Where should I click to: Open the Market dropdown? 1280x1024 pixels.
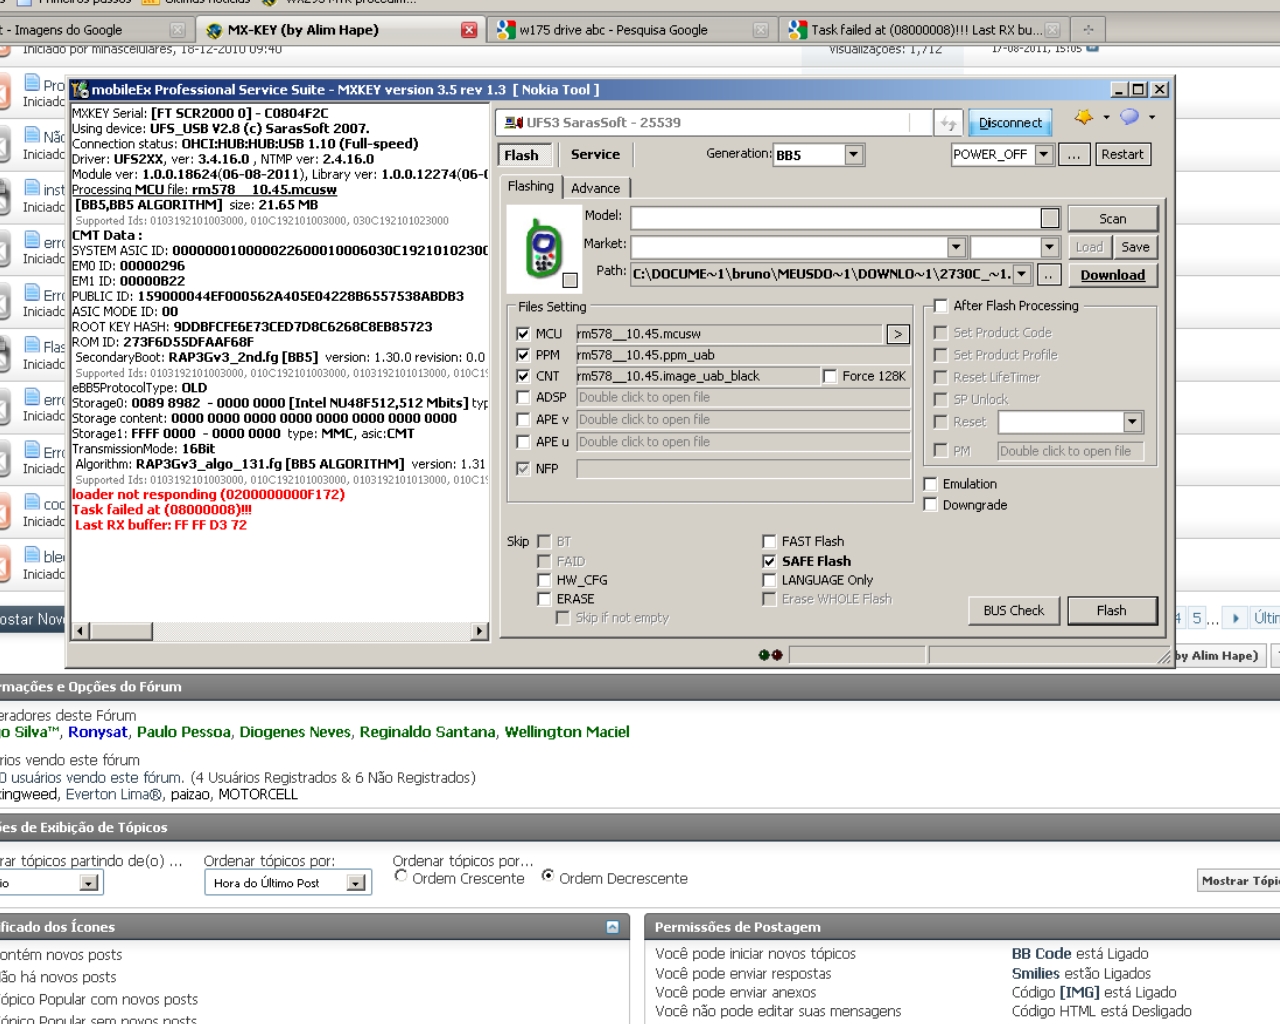(956, 247)
